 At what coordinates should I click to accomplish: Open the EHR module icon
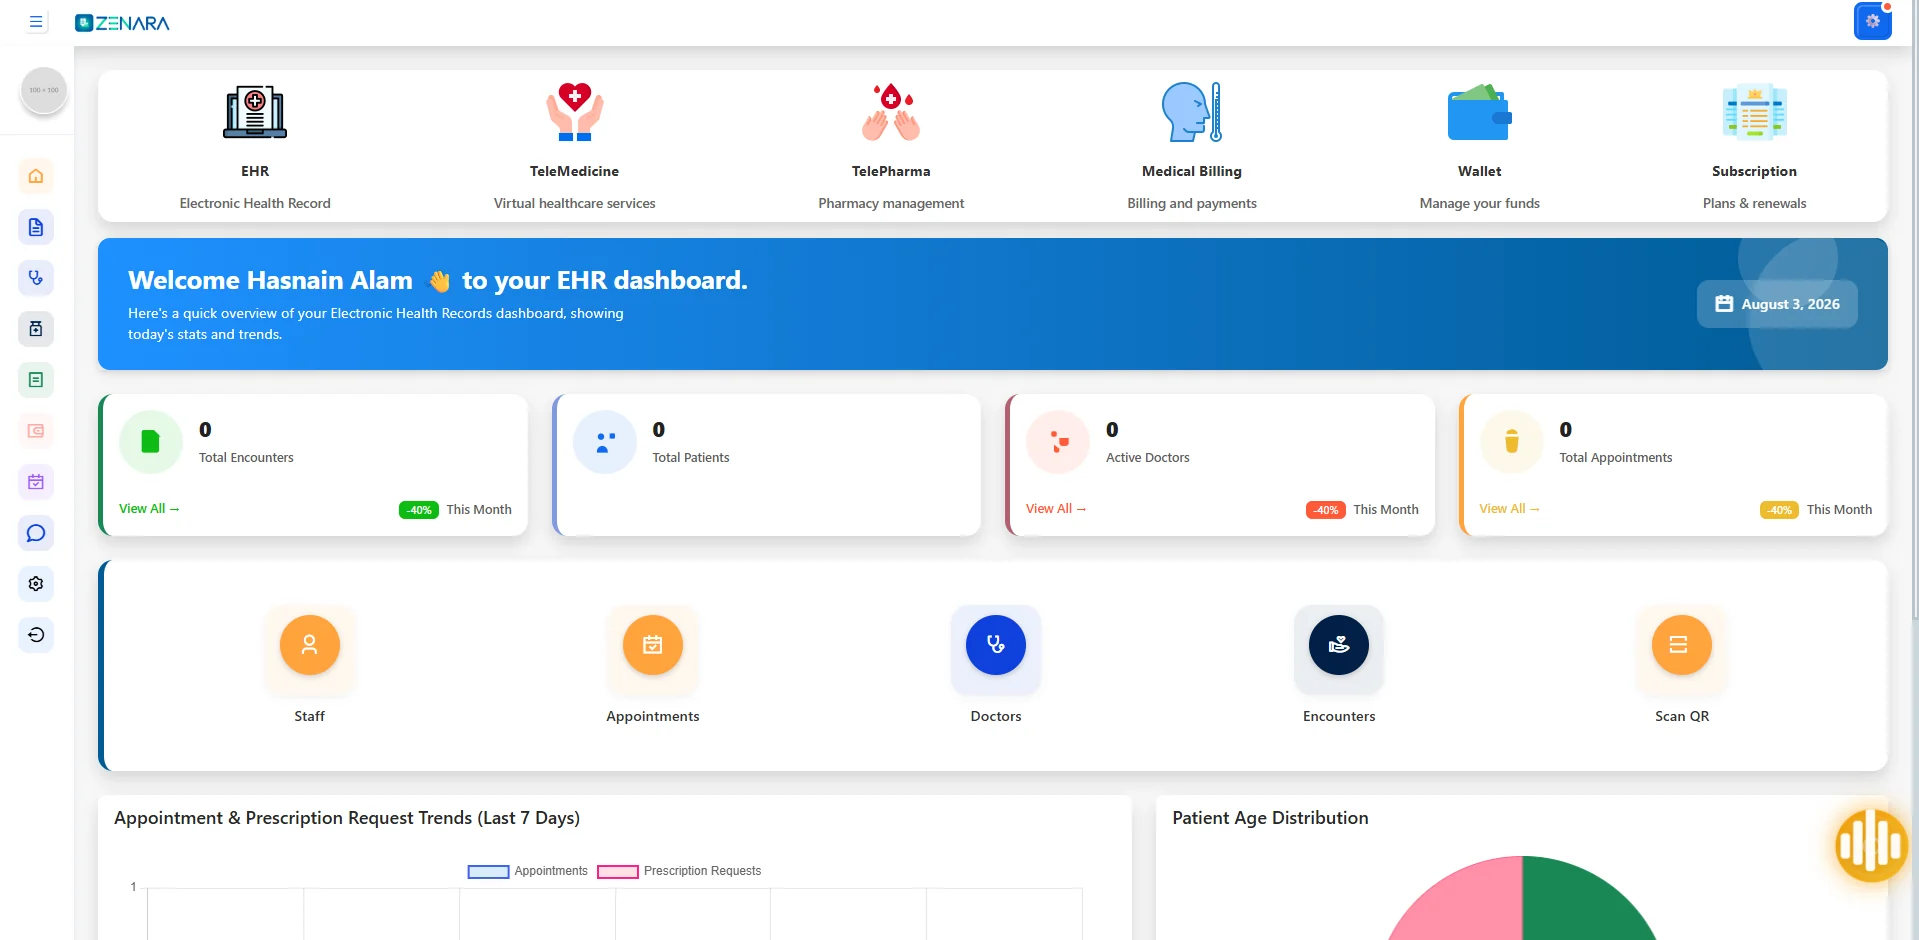click(x=255, y=111)
